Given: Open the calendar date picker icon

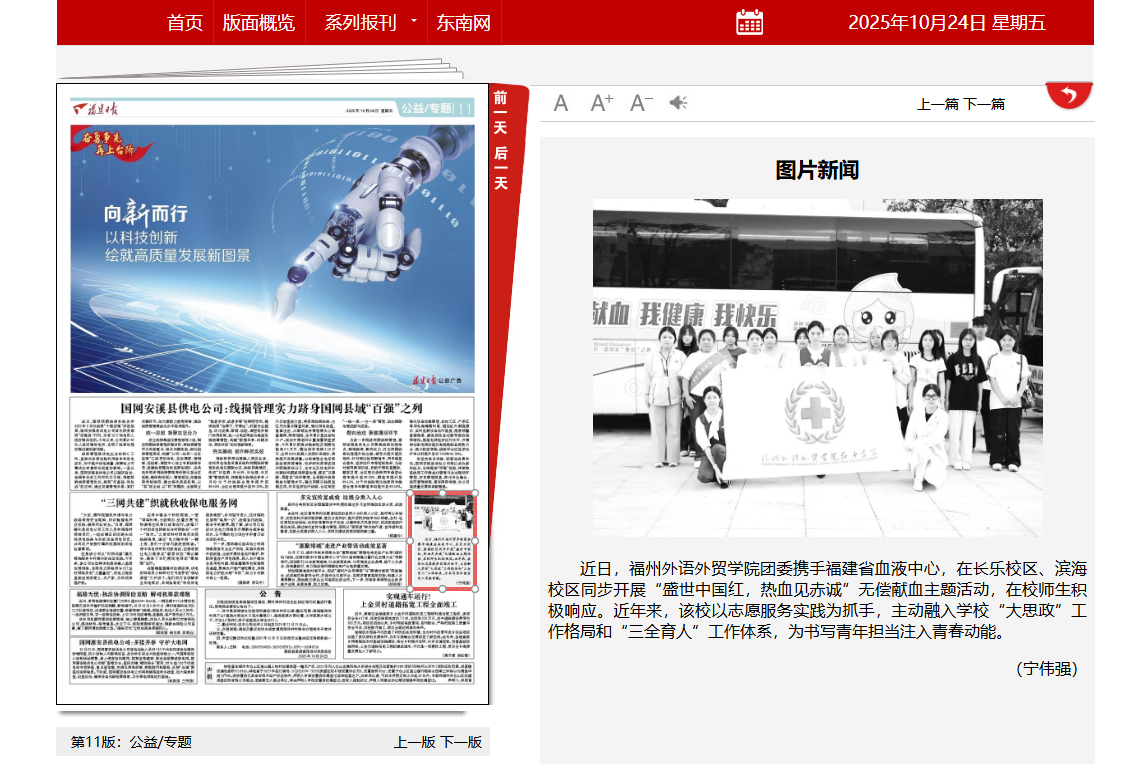Looking at the screenshot, I should 749,22.
